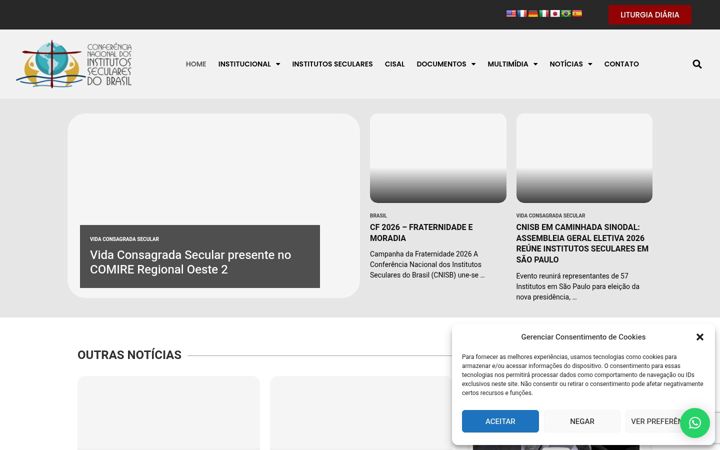720x450 pixels.
Task: Click the 'Campanha da Fraternidade 2026' excerpt text
Action: click(x=427, y=264)
